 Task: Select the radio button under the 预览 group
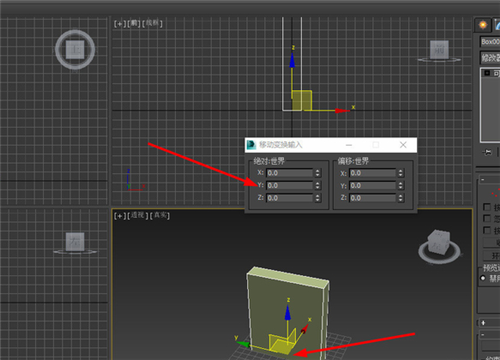483,278
